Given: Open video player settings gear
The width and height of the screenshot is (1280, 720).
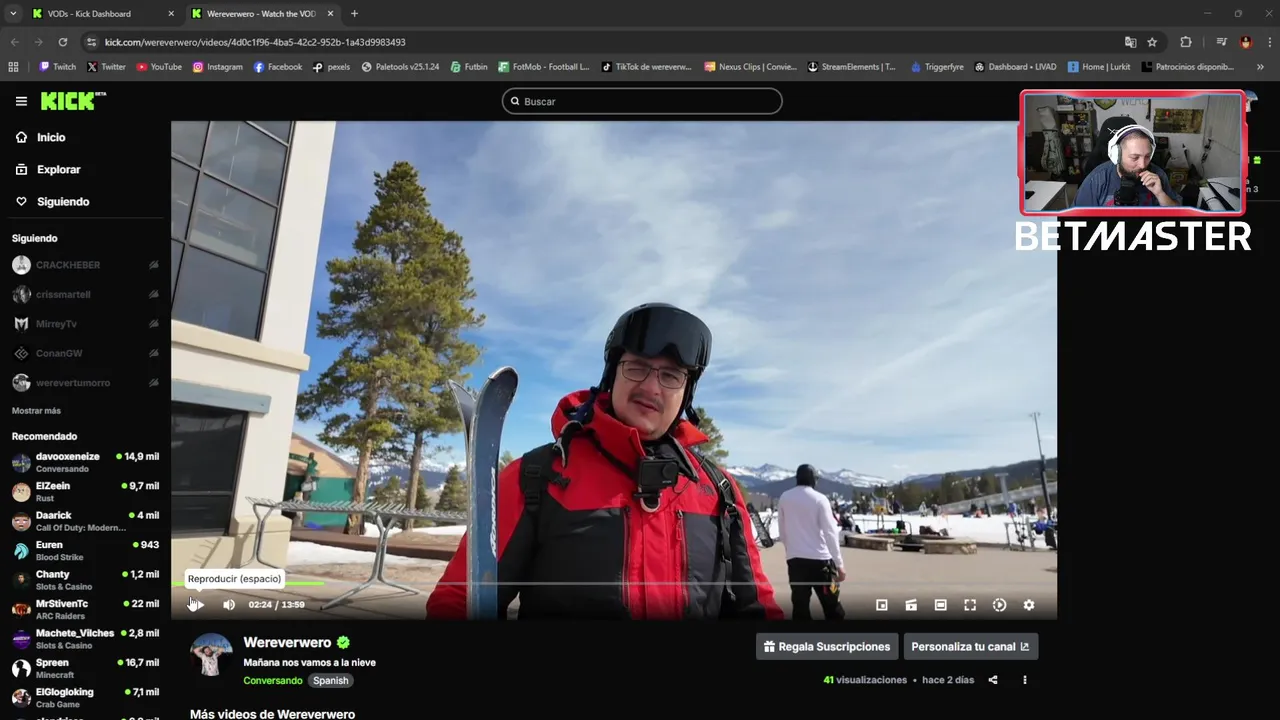Looking at the screenshot, I should pyautogui.click(x=1029, y=605).
